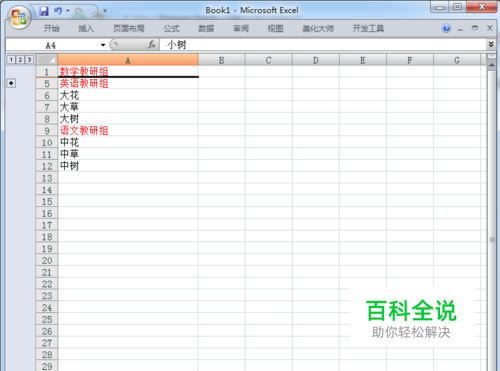Select all cells using the corner button
Viewport: 500px width, 371px height.
(x=47, y=60)
